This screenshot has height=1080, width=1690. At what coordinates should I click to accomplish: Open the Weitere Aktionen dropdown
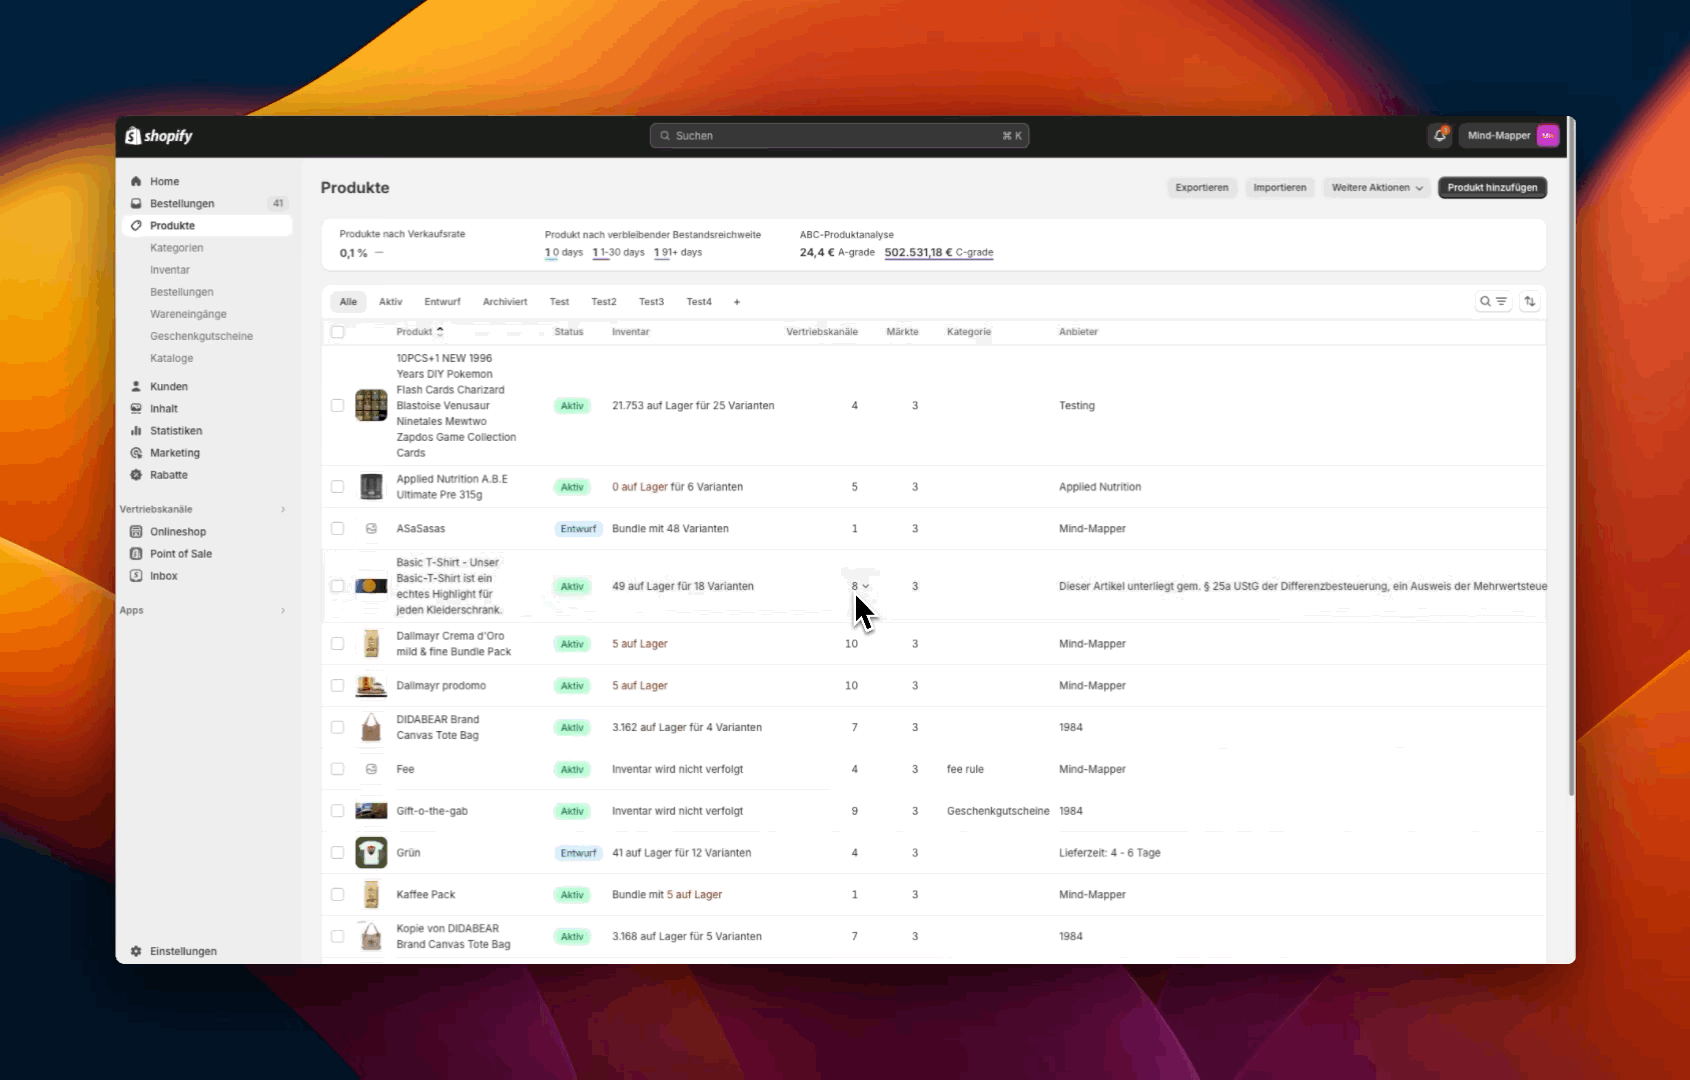click(1377, 187)
